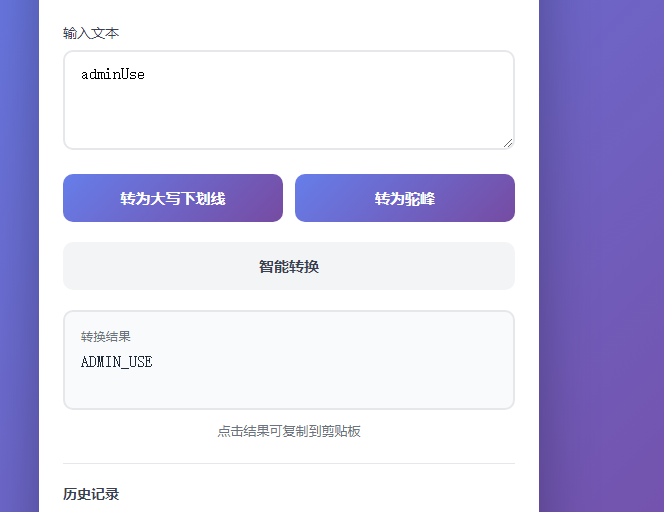Run the 智能转换 smart conversion

coord(289,266)
